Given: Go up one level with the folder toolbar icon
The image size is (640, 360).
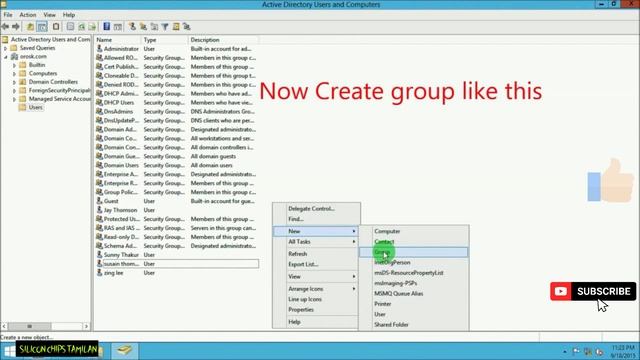Looking at the screenshot, I should (x=30, y=27).
